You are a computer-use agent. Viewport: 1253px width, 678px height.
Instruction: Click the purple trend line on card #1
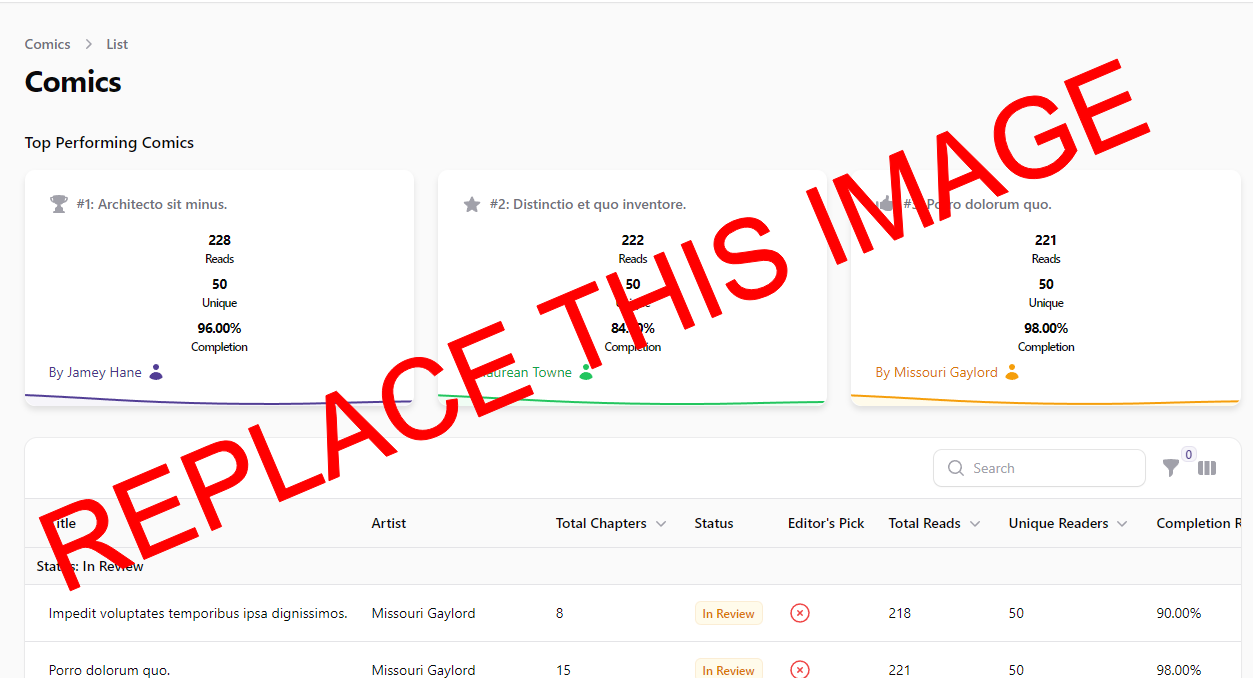(x=220, y=399)
